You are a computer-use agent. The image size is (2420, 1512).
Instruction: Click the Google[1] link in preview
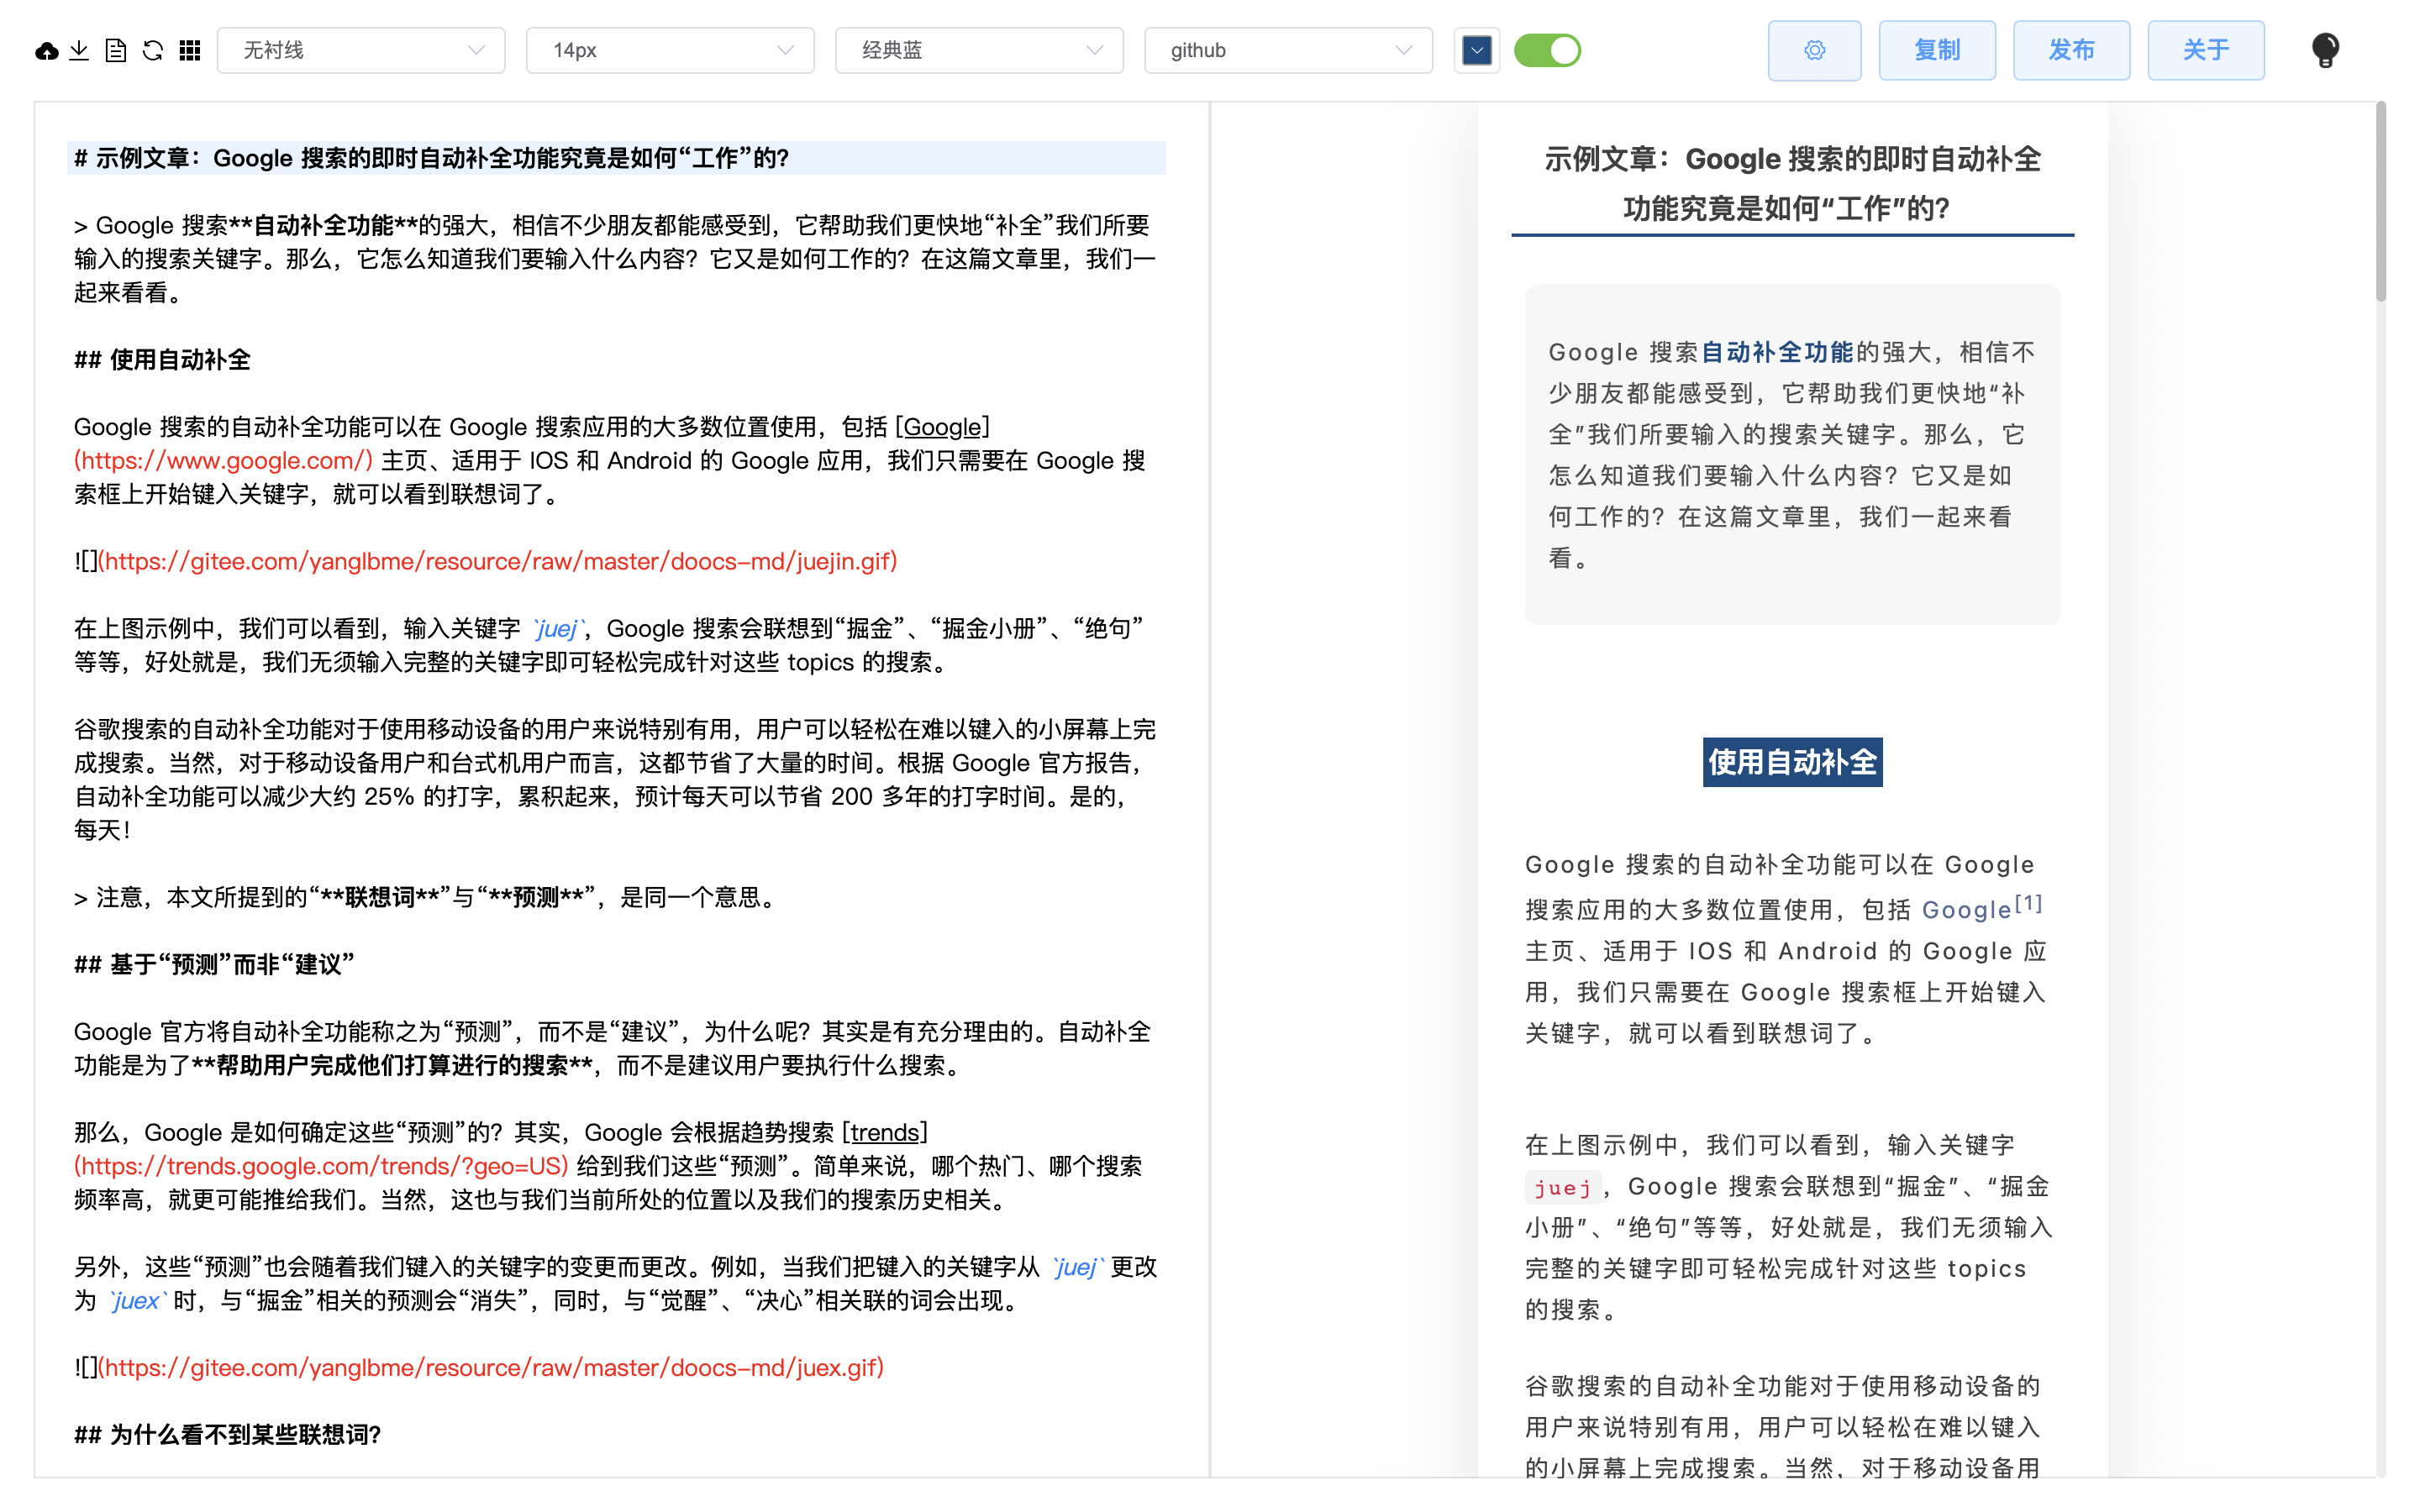[x=1966, y=909]
